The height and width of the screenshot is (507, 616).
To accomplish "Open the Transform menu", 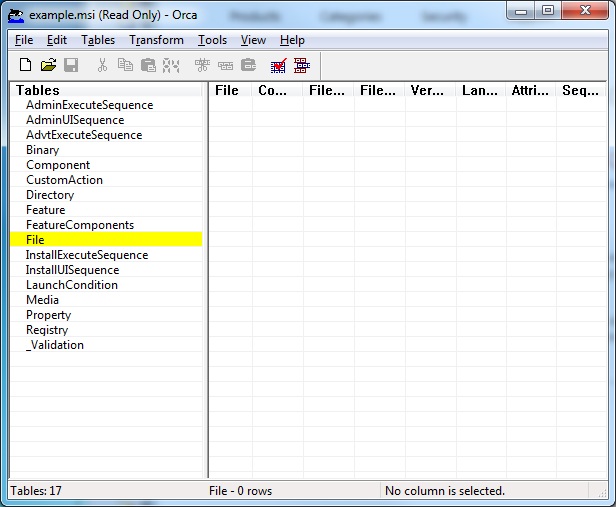I will (x=156, y=40).
